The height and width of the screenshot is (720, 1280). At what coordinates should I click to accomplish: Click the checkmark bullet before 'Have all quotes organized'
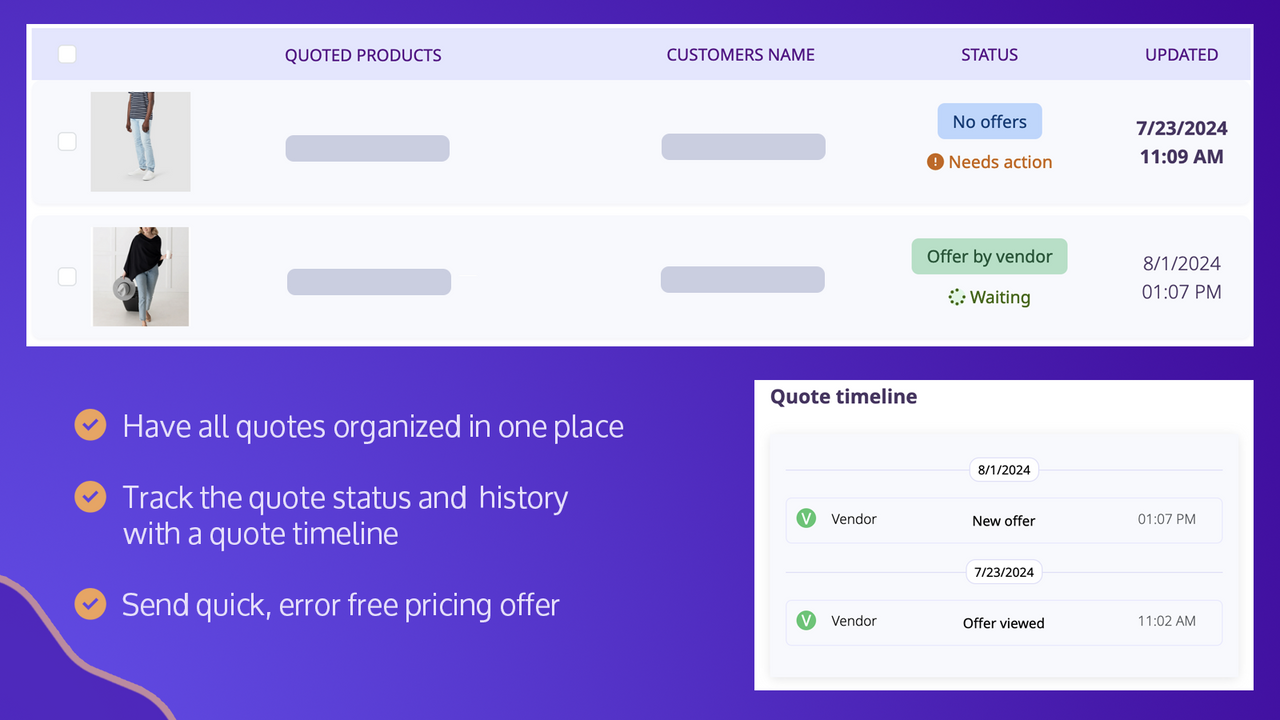pos(90,425)
